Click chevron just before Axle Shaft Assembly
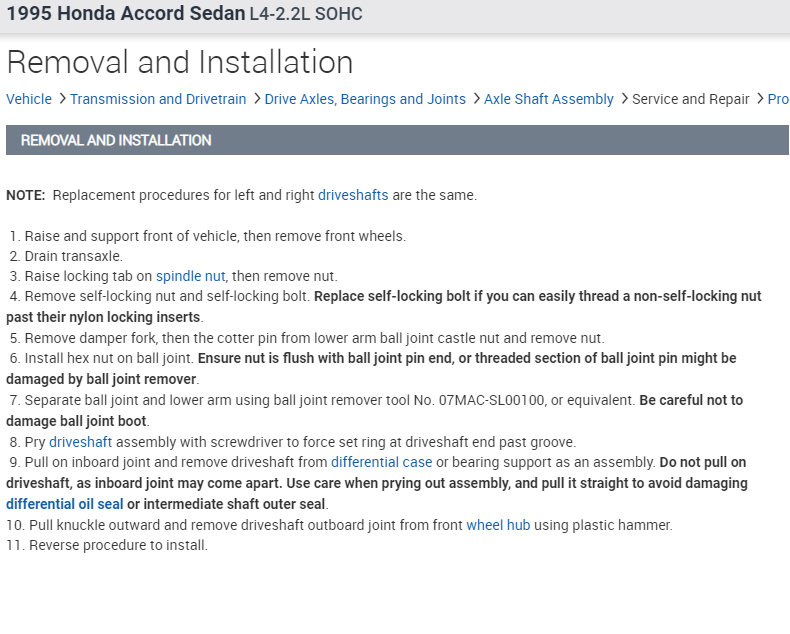This screenshot has width=790, height=634. point(475,99)
